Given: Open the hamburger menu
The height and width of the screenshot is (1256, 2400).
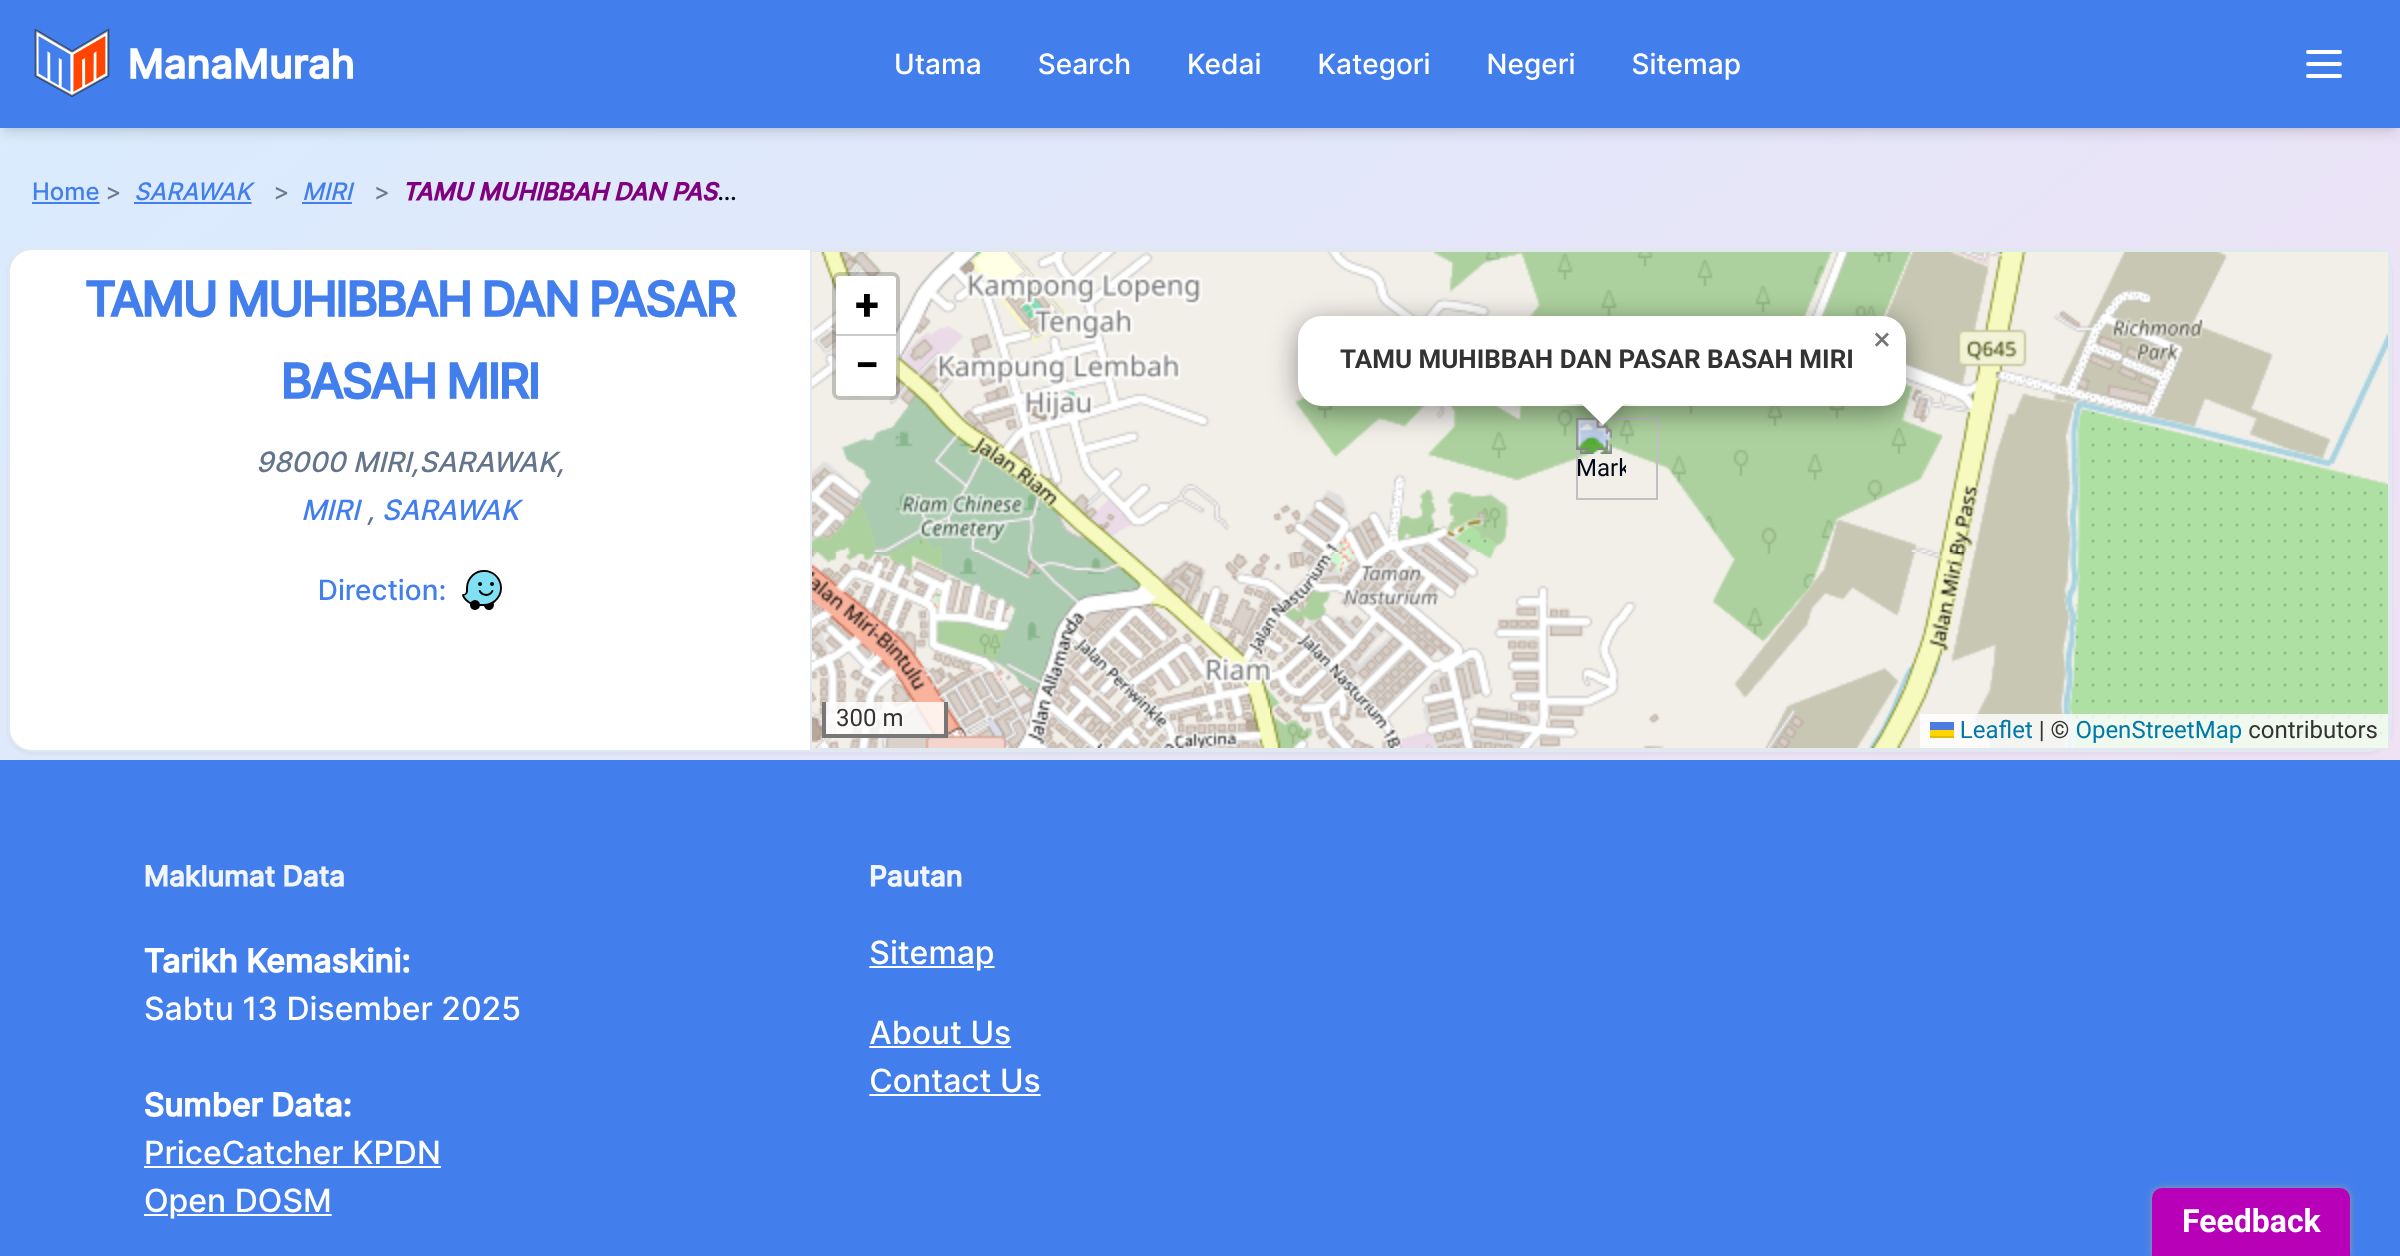Looking at the screenshot, I should click(2323, 64).
